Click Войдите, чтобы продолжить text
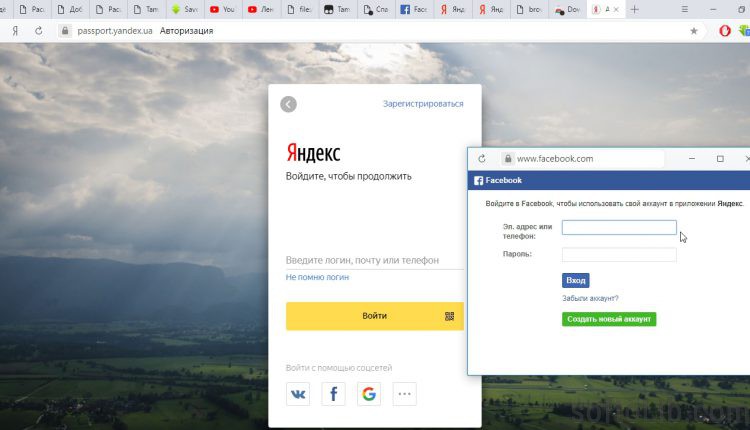The width and height of the screenshot is (750, 430). tap(349, 176)
